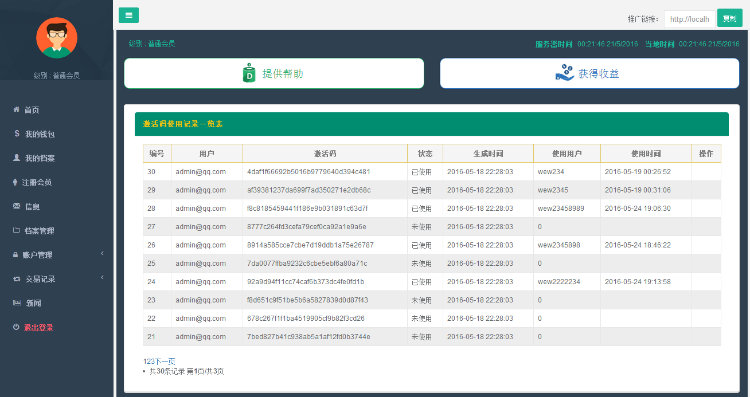Click user wow234 in the table

coord(551,171)
